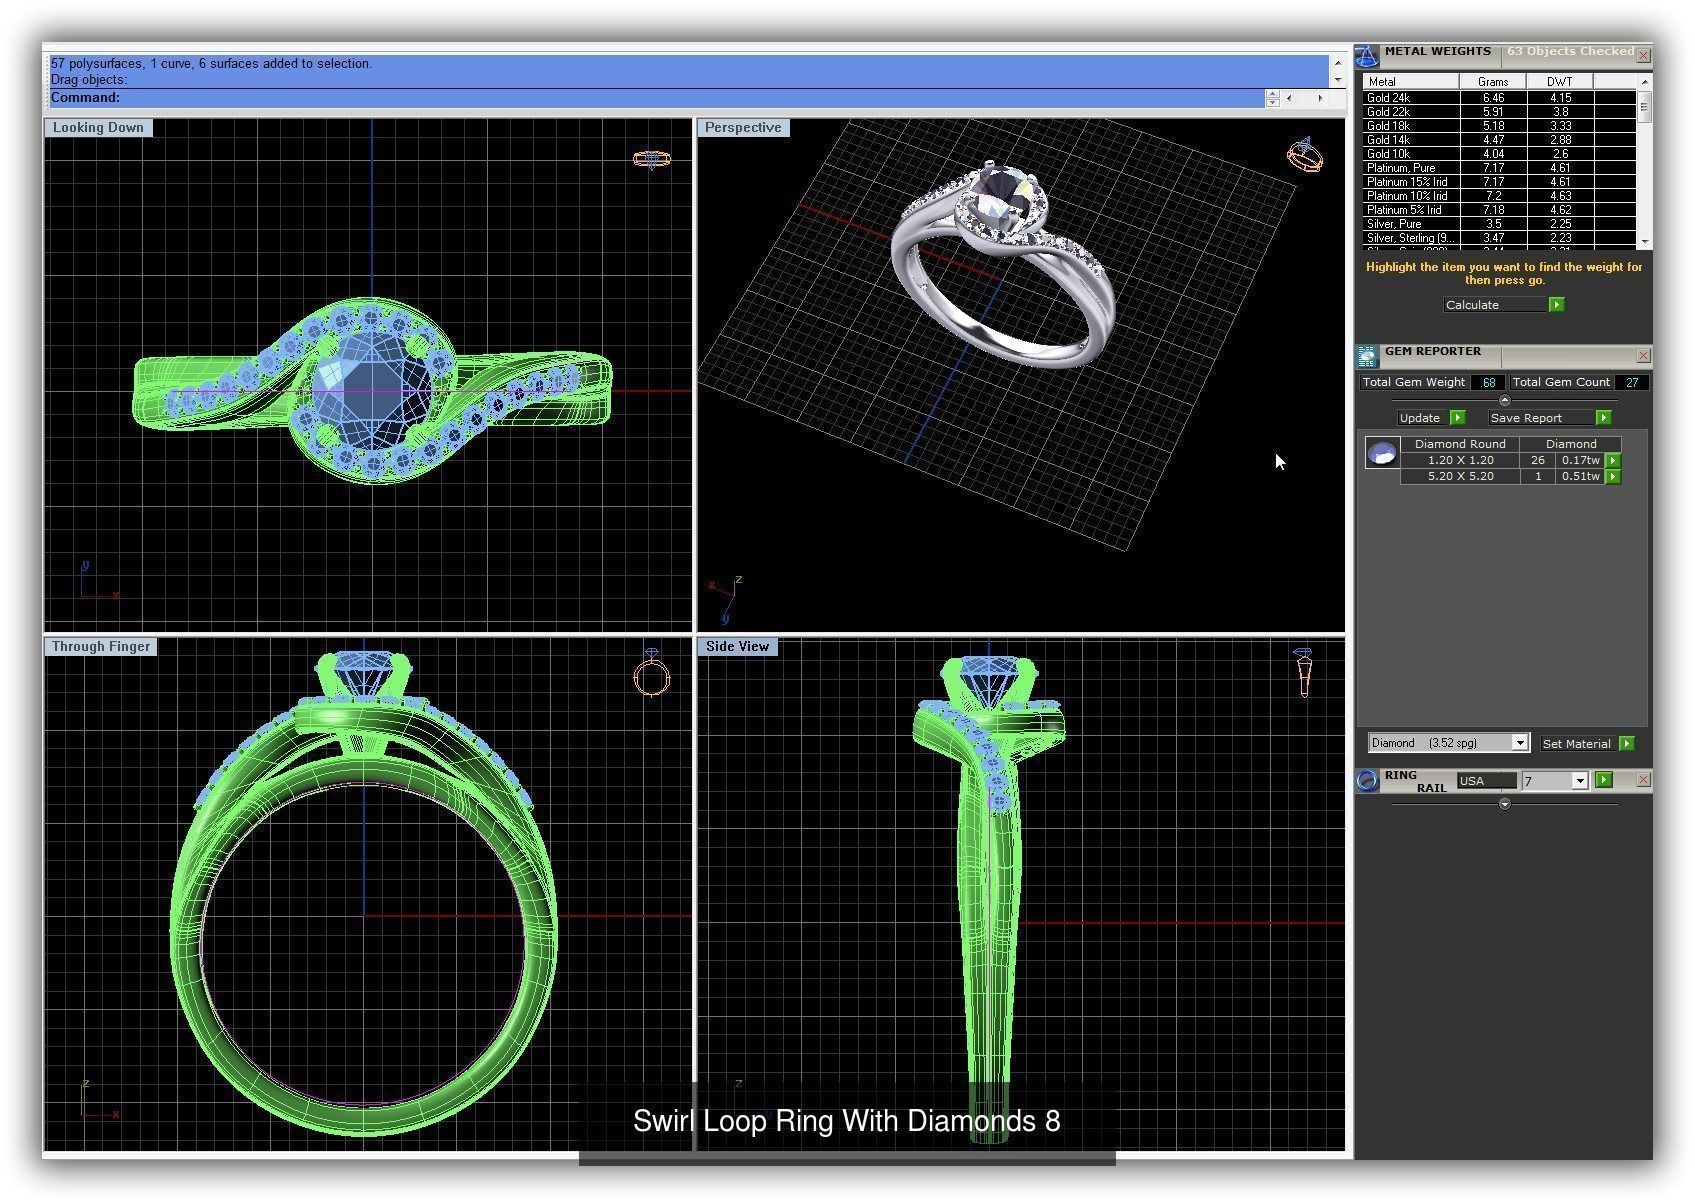This screenshot has height=1202, width=1695.
Task: Click the 5.20 X 5.20 gem size cell
Action: point(1460,477)
